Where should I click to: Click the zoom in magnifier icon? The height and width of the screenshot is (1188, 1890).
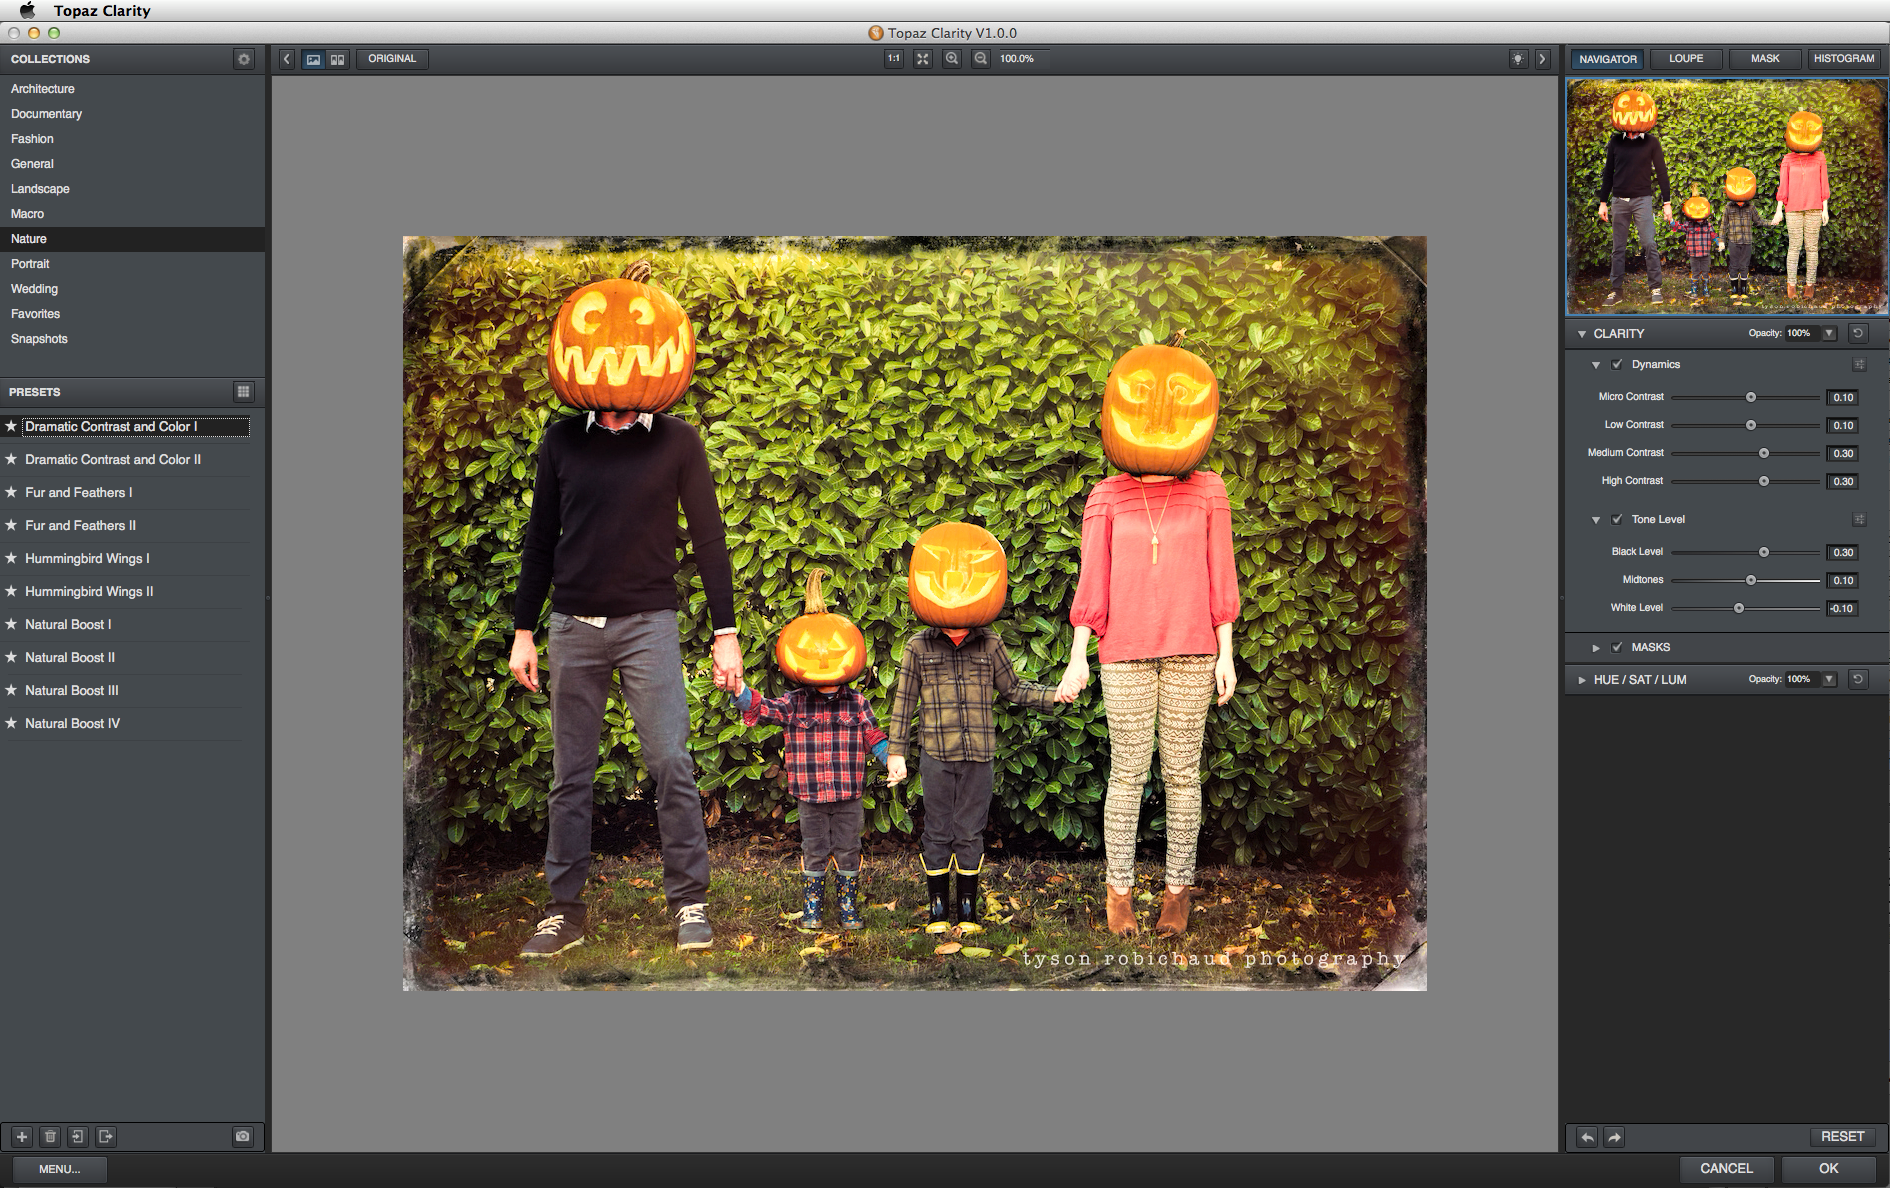952,59
